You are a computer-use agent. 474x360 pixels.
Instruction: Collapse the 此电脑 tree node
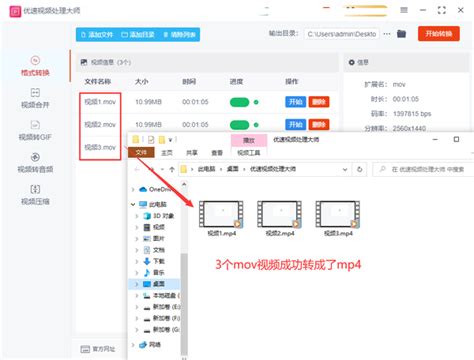tap(133, 204)
